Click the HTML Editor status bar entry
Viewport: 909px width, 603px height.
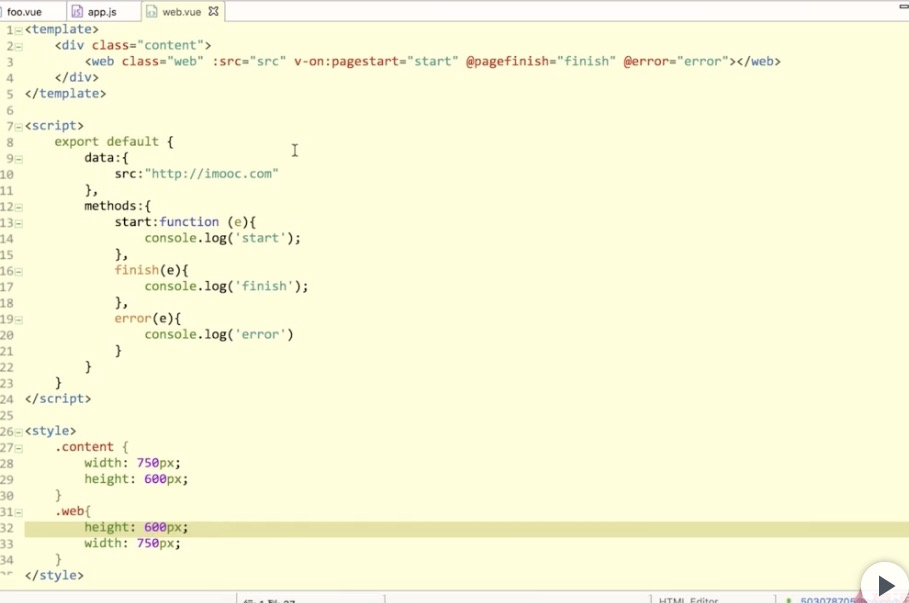click(688, 600)
